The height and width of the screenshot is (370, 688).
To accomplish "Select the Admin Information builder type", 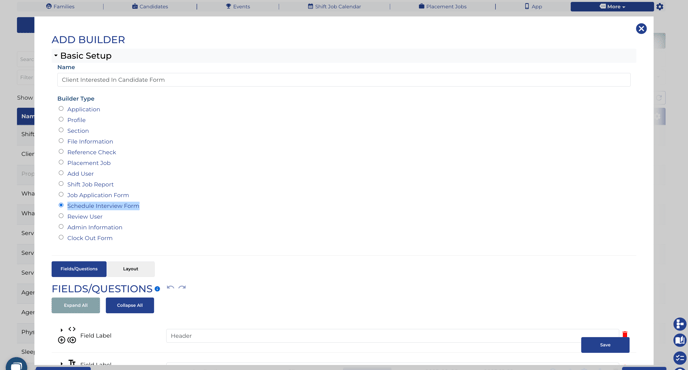I will [61, 226].
